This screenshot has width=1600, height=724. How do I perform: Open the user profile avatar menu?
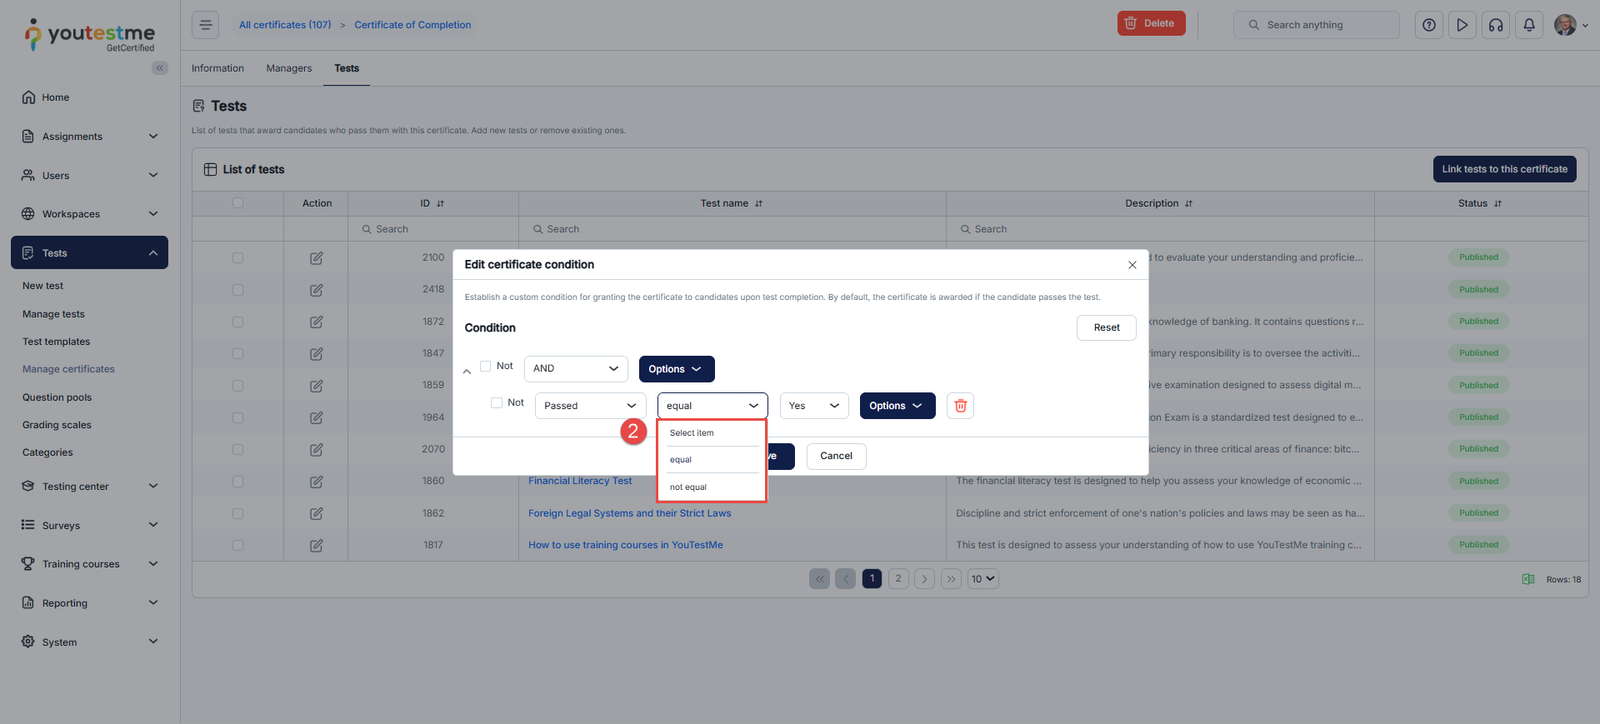pyautogui.click(x=1570, y=25)
